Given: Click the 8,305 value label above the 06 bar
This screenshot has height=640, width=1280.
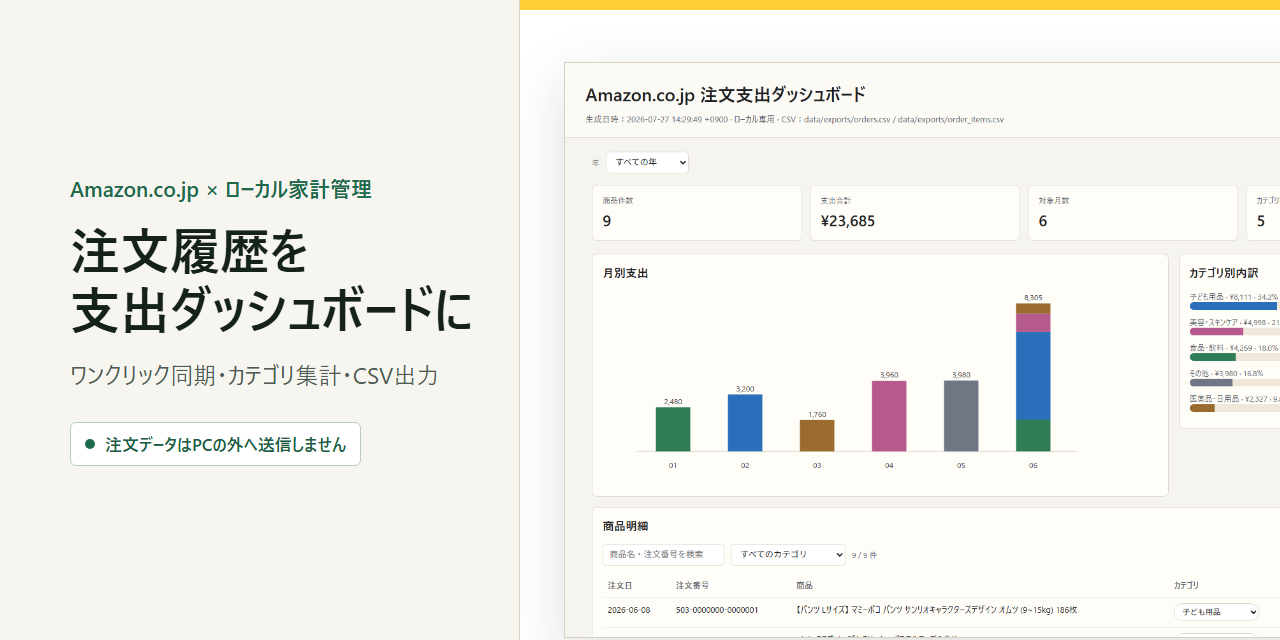Looking at the screenshot, I should pos(1033,297).
